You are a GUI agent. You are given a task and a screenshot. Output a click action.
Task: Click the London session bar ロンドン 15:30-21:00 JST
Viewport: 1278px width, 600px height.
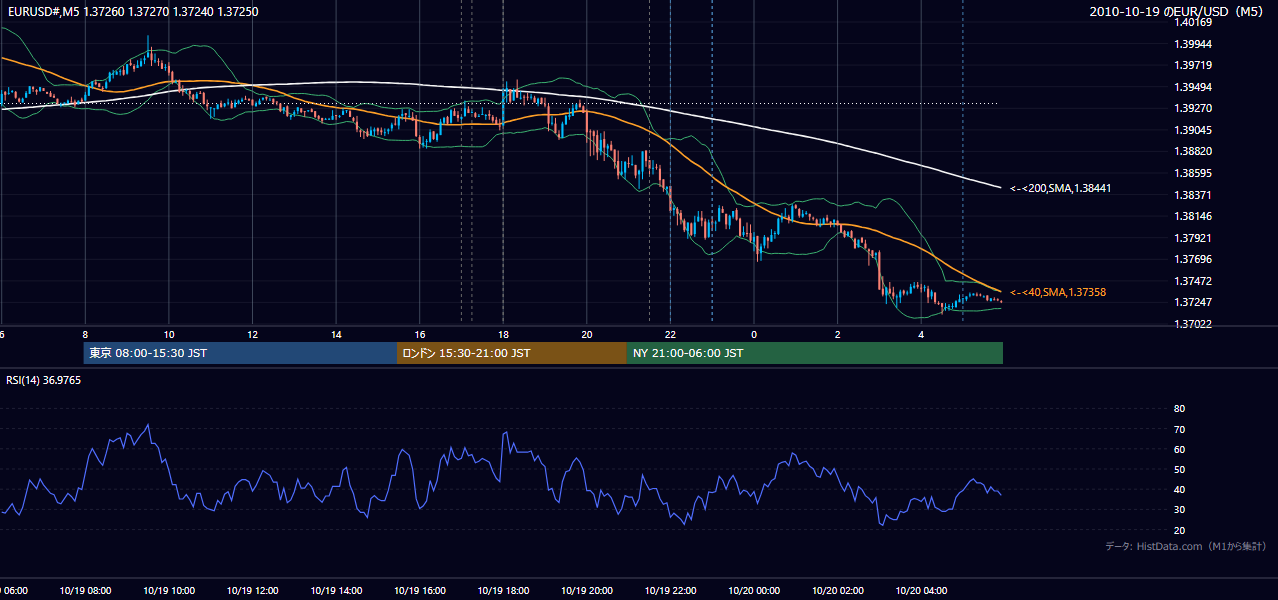click(512, 353)
